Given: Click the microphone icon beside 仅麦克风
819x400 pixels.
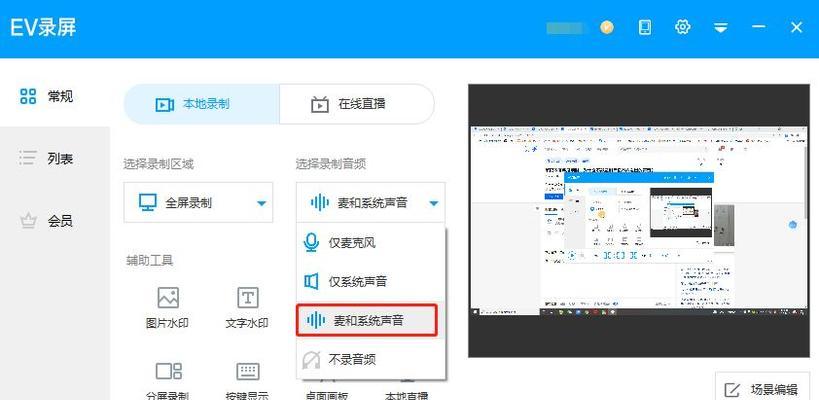Looking at the screenshot, I should 311,243.
